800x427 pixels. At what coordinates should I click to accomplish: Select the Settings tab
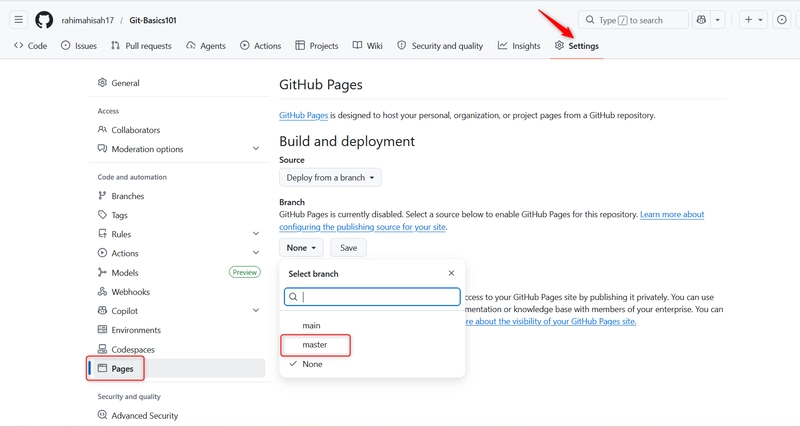coord(577,45)
